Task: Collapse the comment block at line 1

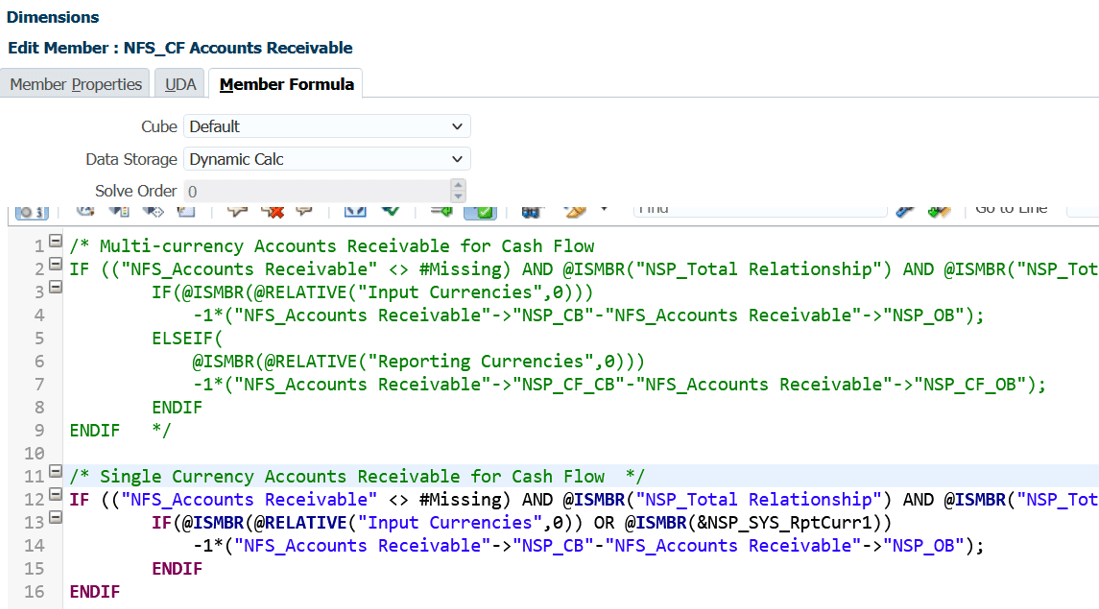Action: click(x=55, y=241)
